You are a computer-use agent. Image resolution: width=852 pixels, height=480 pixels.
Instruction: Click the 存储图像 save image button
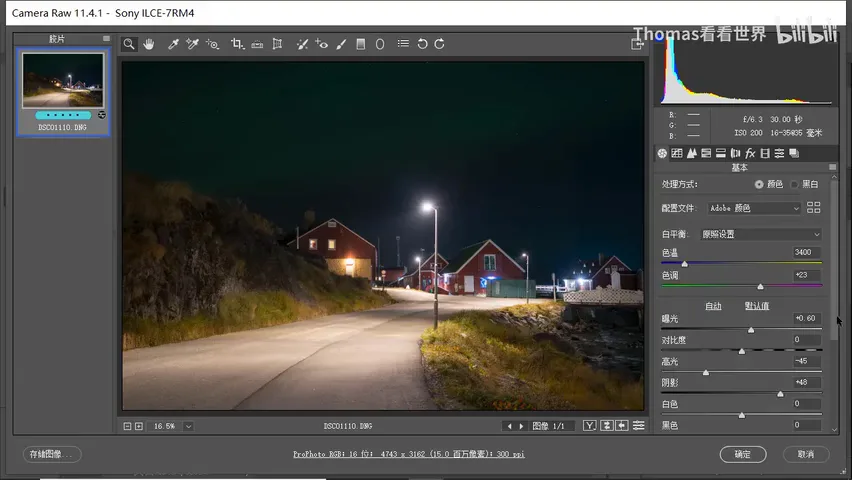pyautogui.click(x=52, y=454)
